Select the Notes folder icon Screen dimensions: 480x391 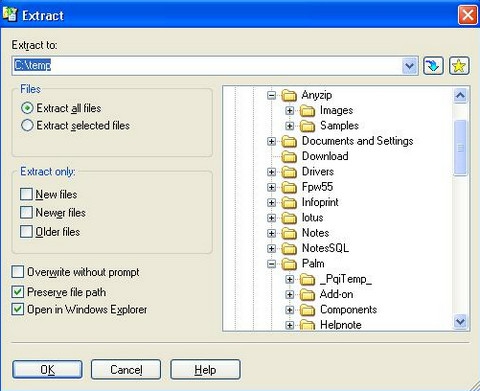click(289, 233)
